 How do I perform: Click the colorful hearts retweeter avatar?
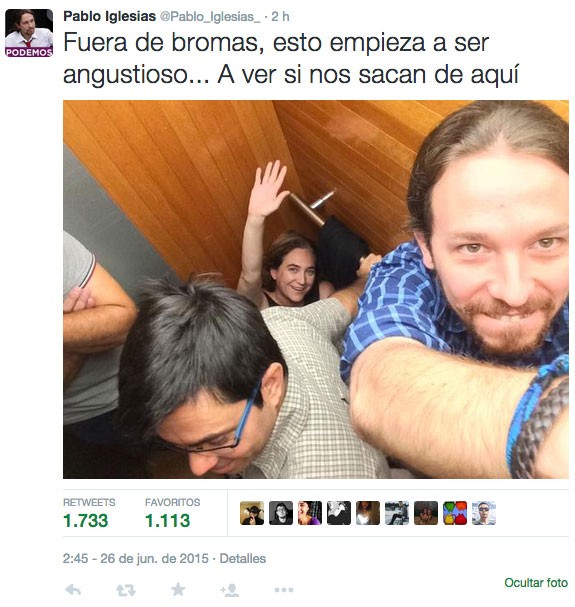click(x=455, y=513)
